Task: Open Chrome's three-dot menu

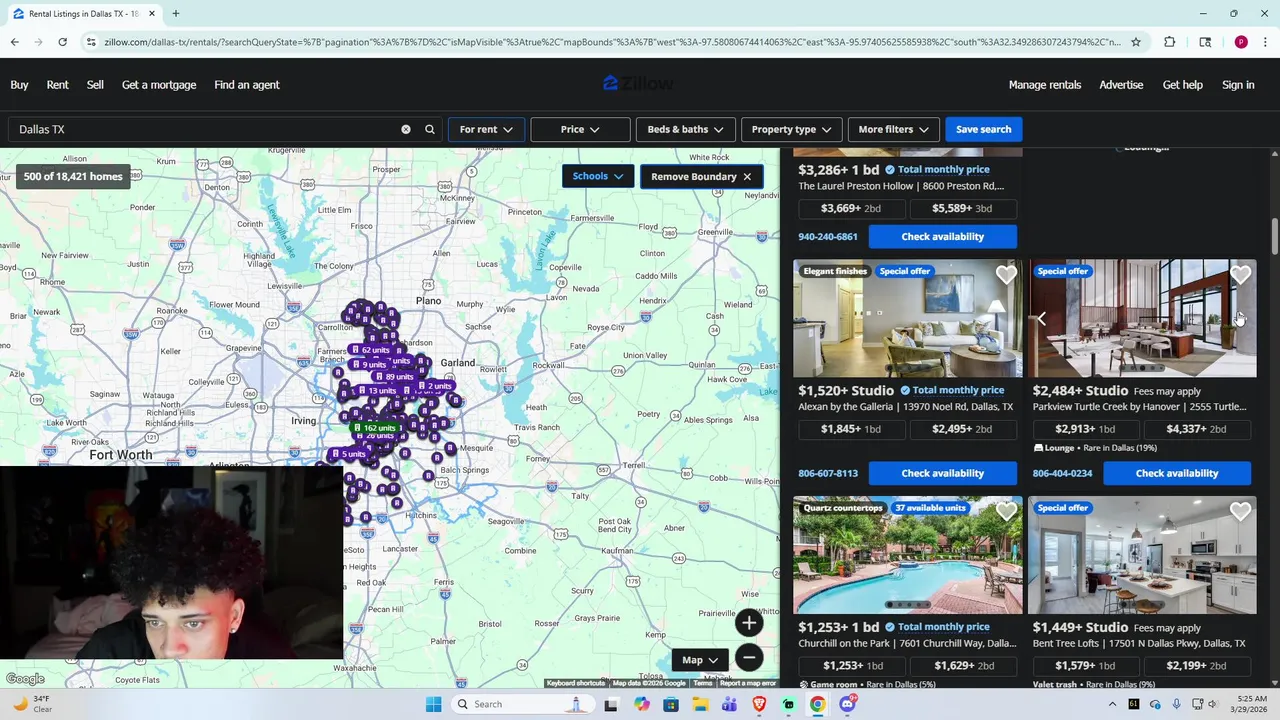Action: 1266,42
